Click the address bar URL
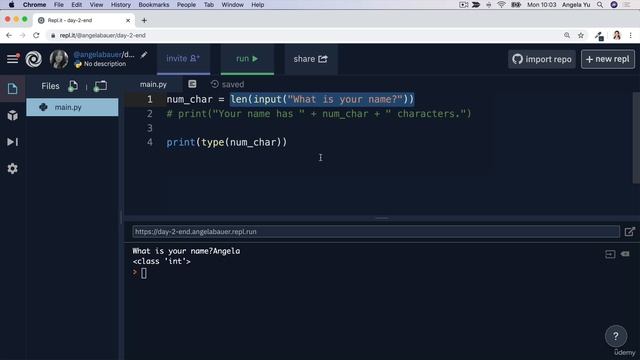 pyautogui.click(x=102, y=36)
